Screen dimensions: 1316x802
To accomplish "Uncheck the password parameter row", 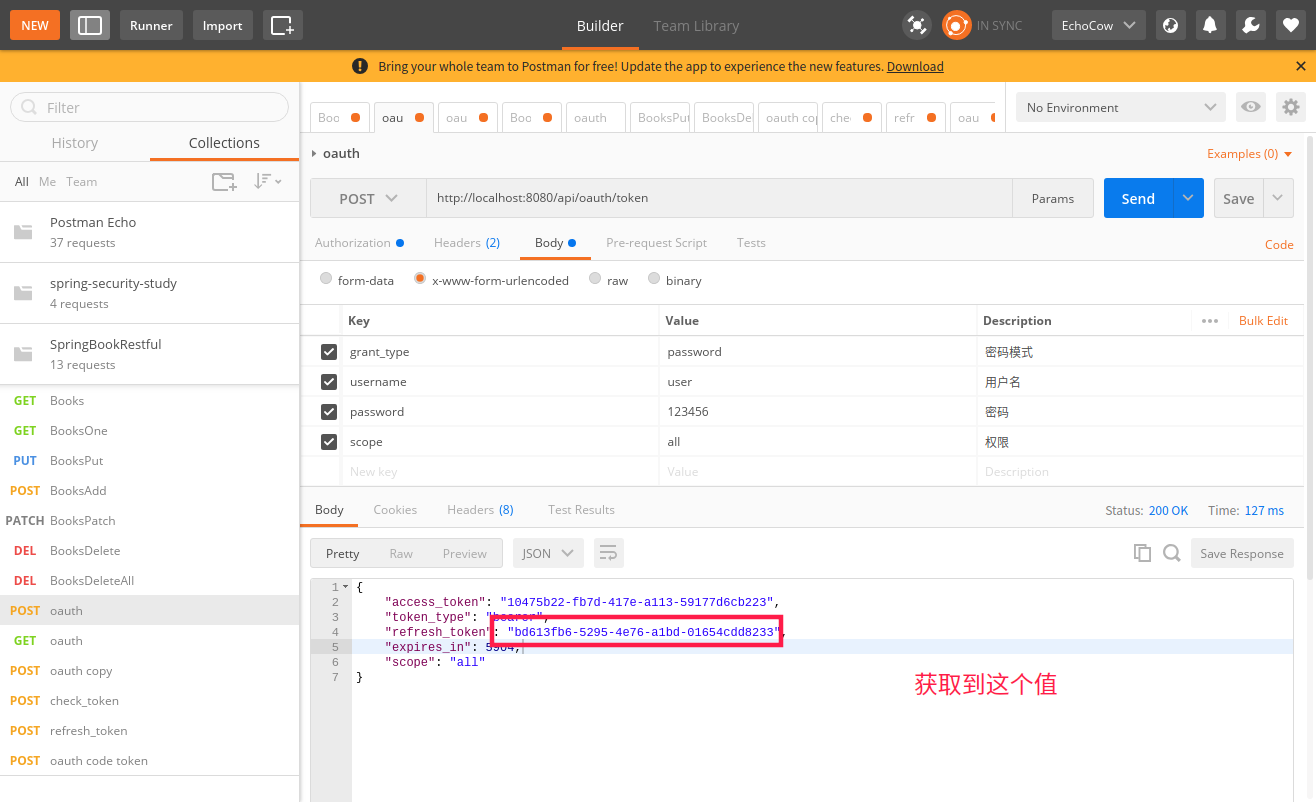I will 328,412.
